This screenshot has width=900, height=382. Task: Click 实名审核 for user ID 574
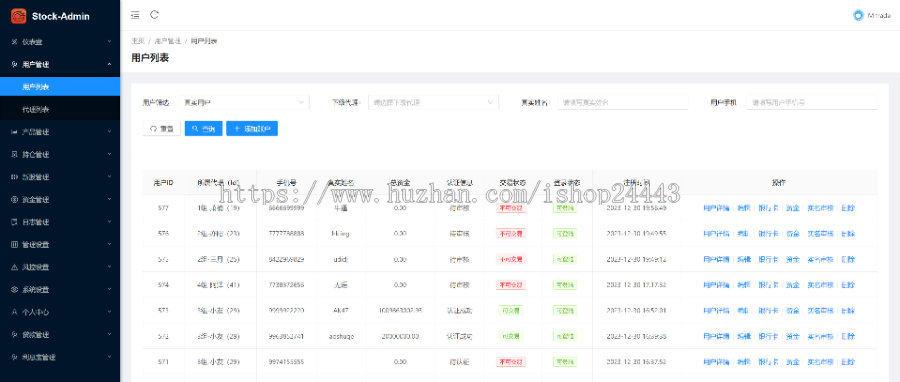pyautogui.click(x=820, y=284)
